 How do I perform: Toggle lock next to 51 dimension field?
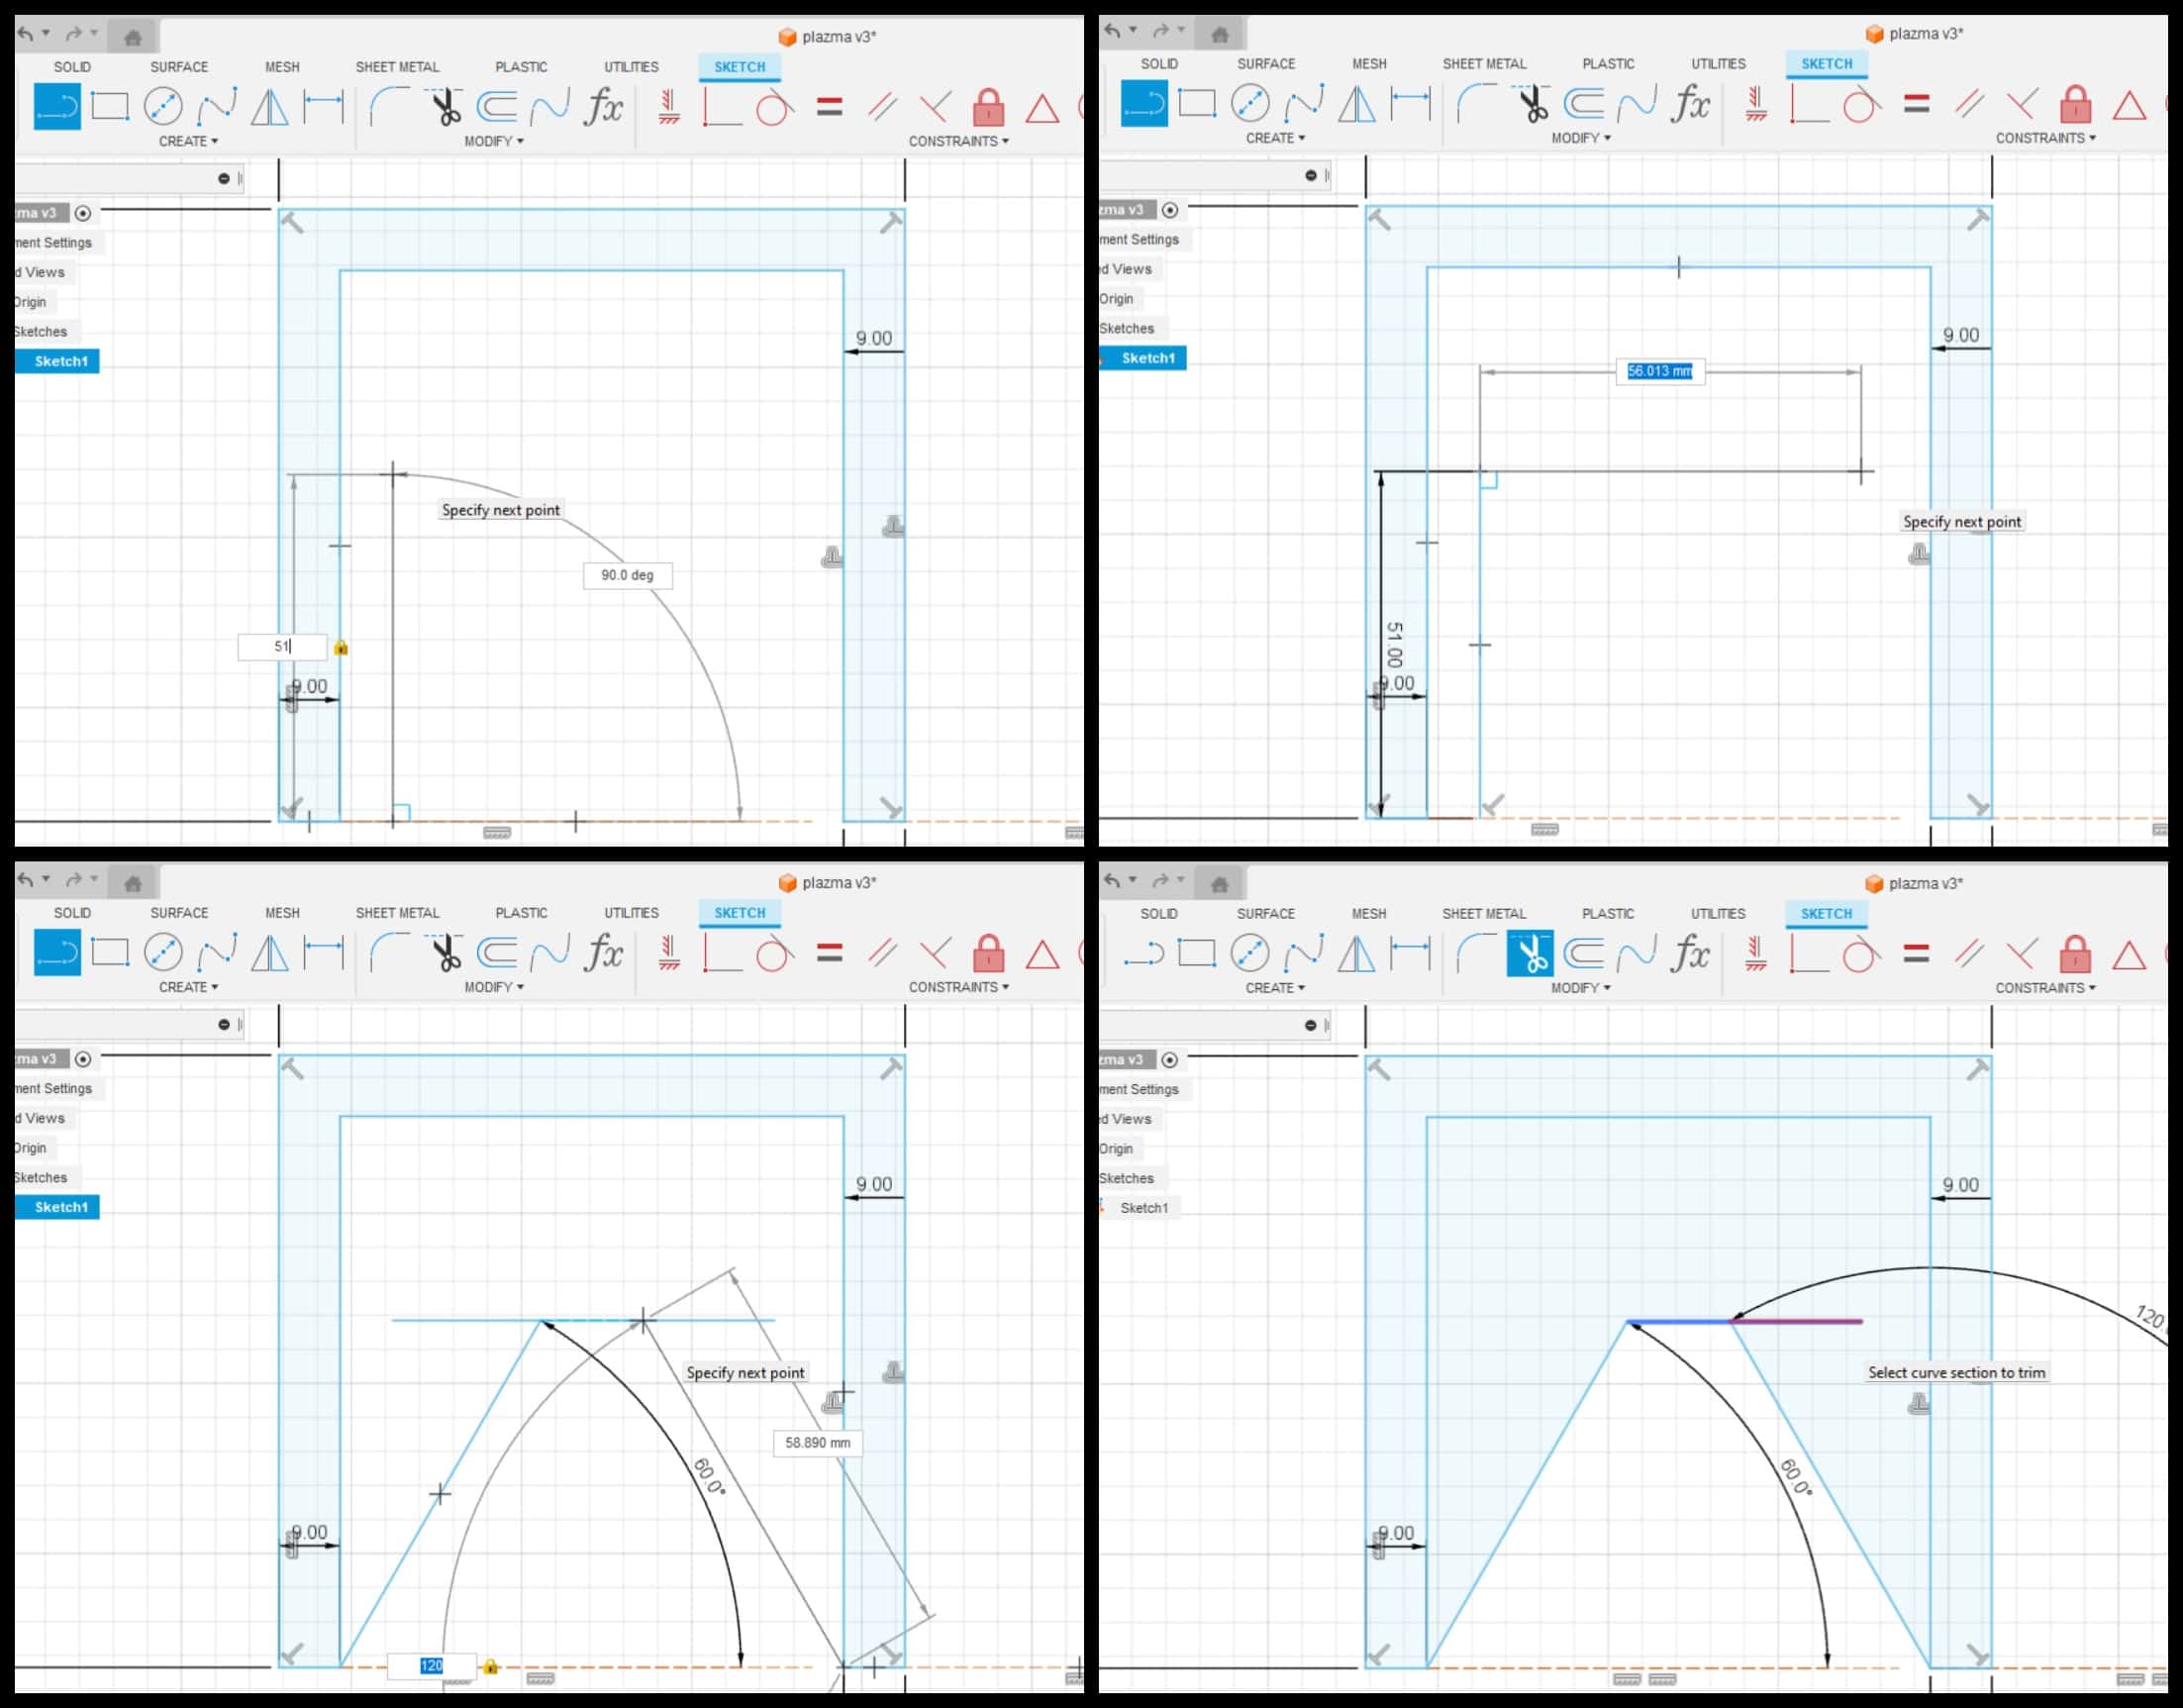341,648
